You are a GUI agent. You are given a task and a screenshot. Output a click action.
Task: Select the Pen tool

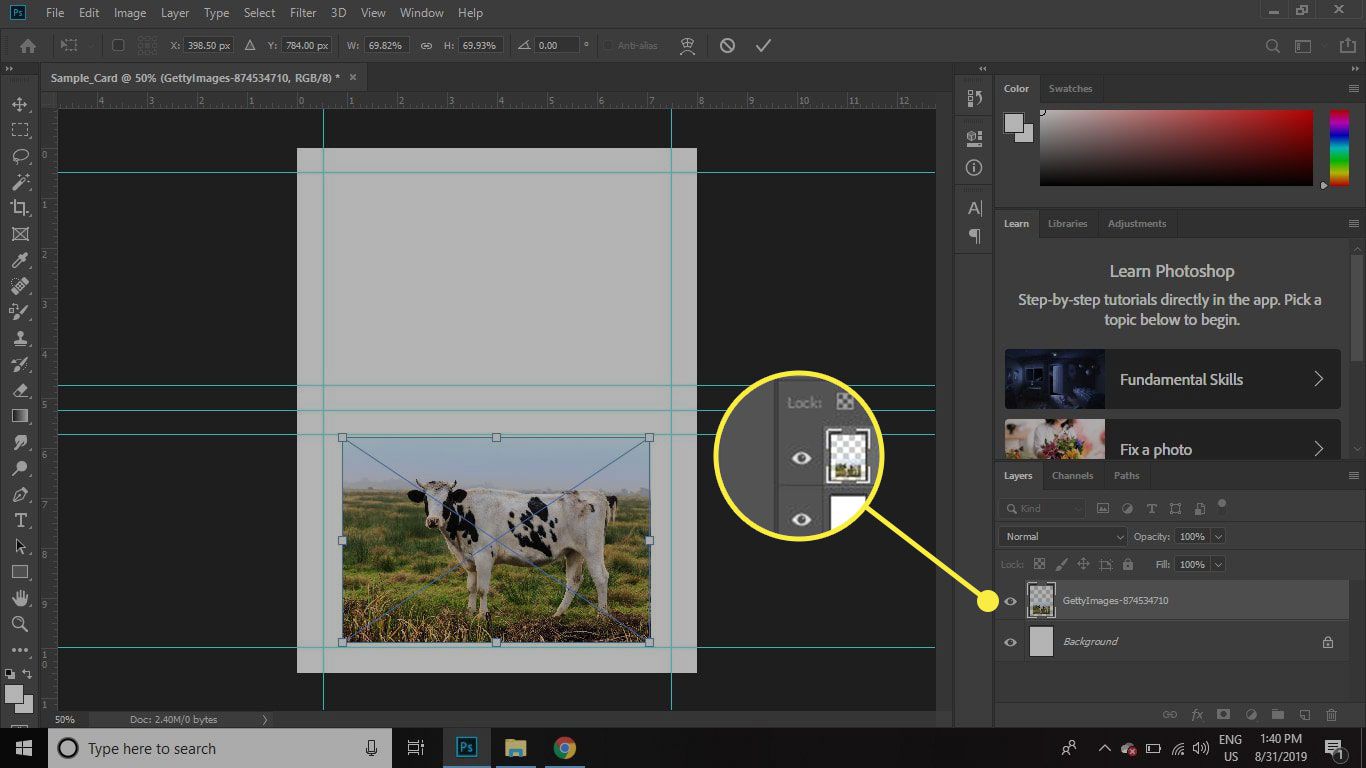click(20, 495)
